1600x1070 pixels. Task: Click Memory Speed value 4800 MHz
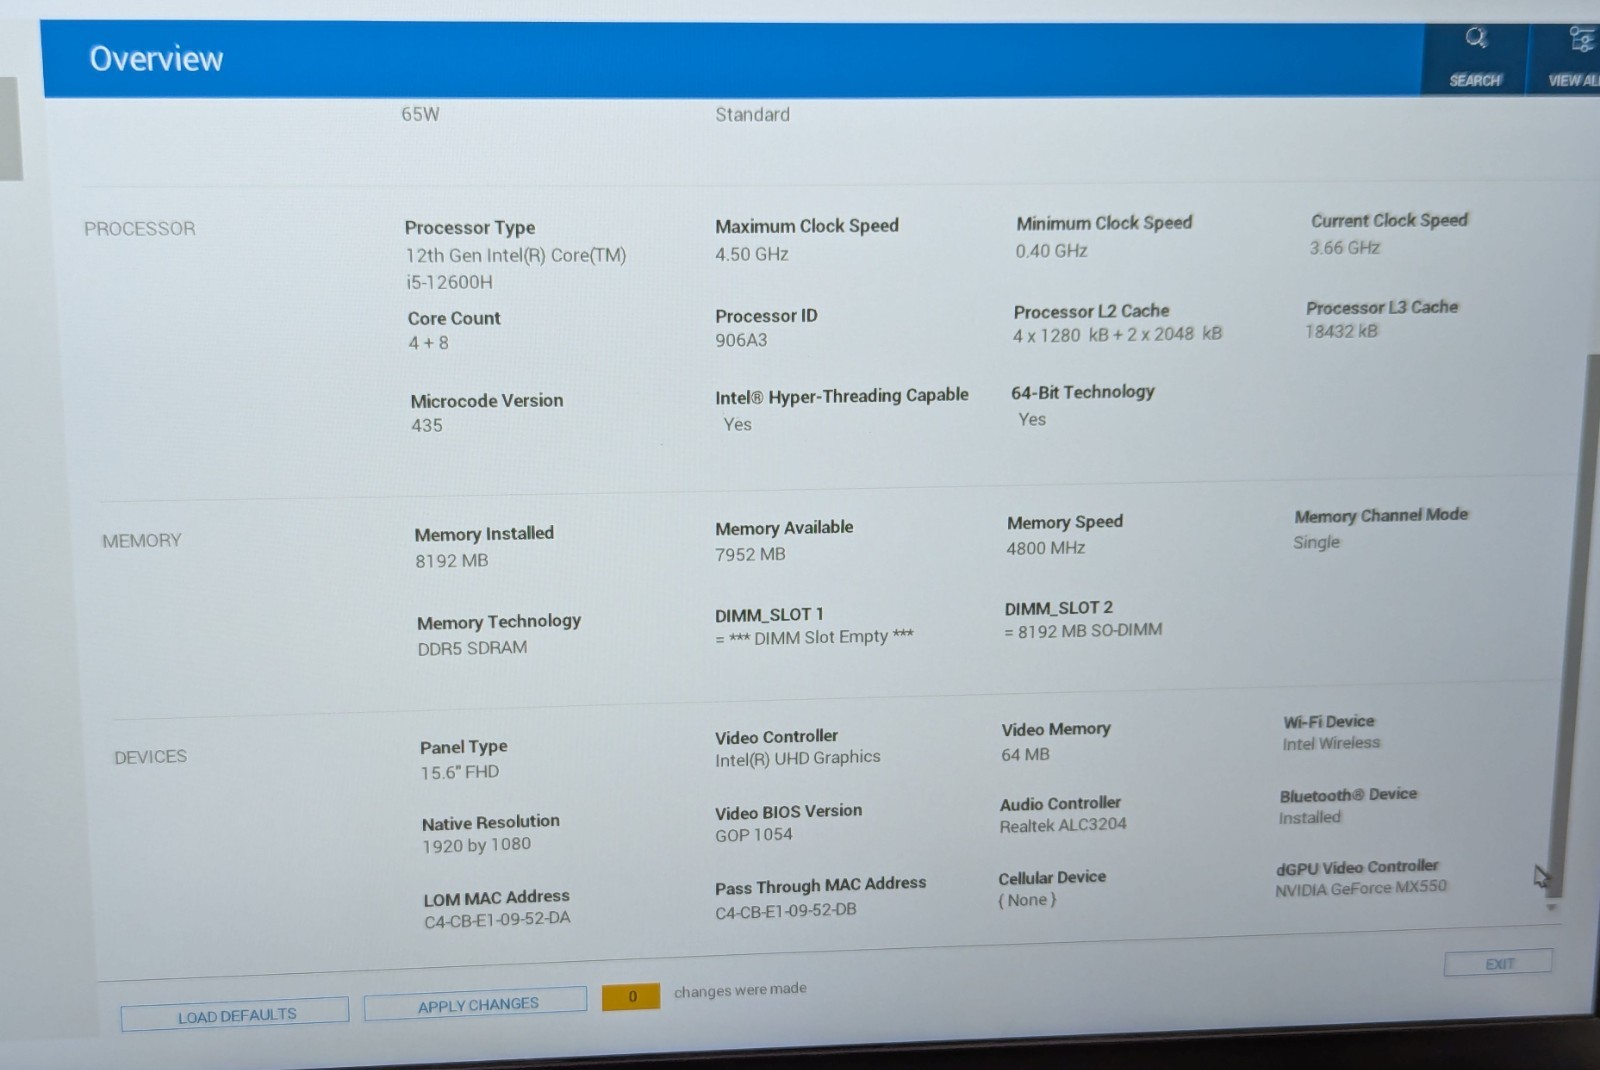tap(1046, 548)
